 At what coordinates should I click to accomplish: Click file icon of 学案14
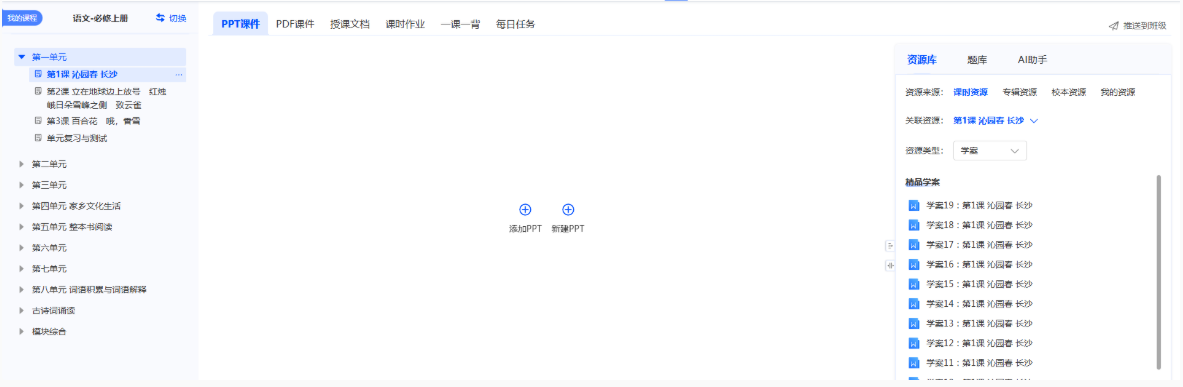tap(913, 303)
